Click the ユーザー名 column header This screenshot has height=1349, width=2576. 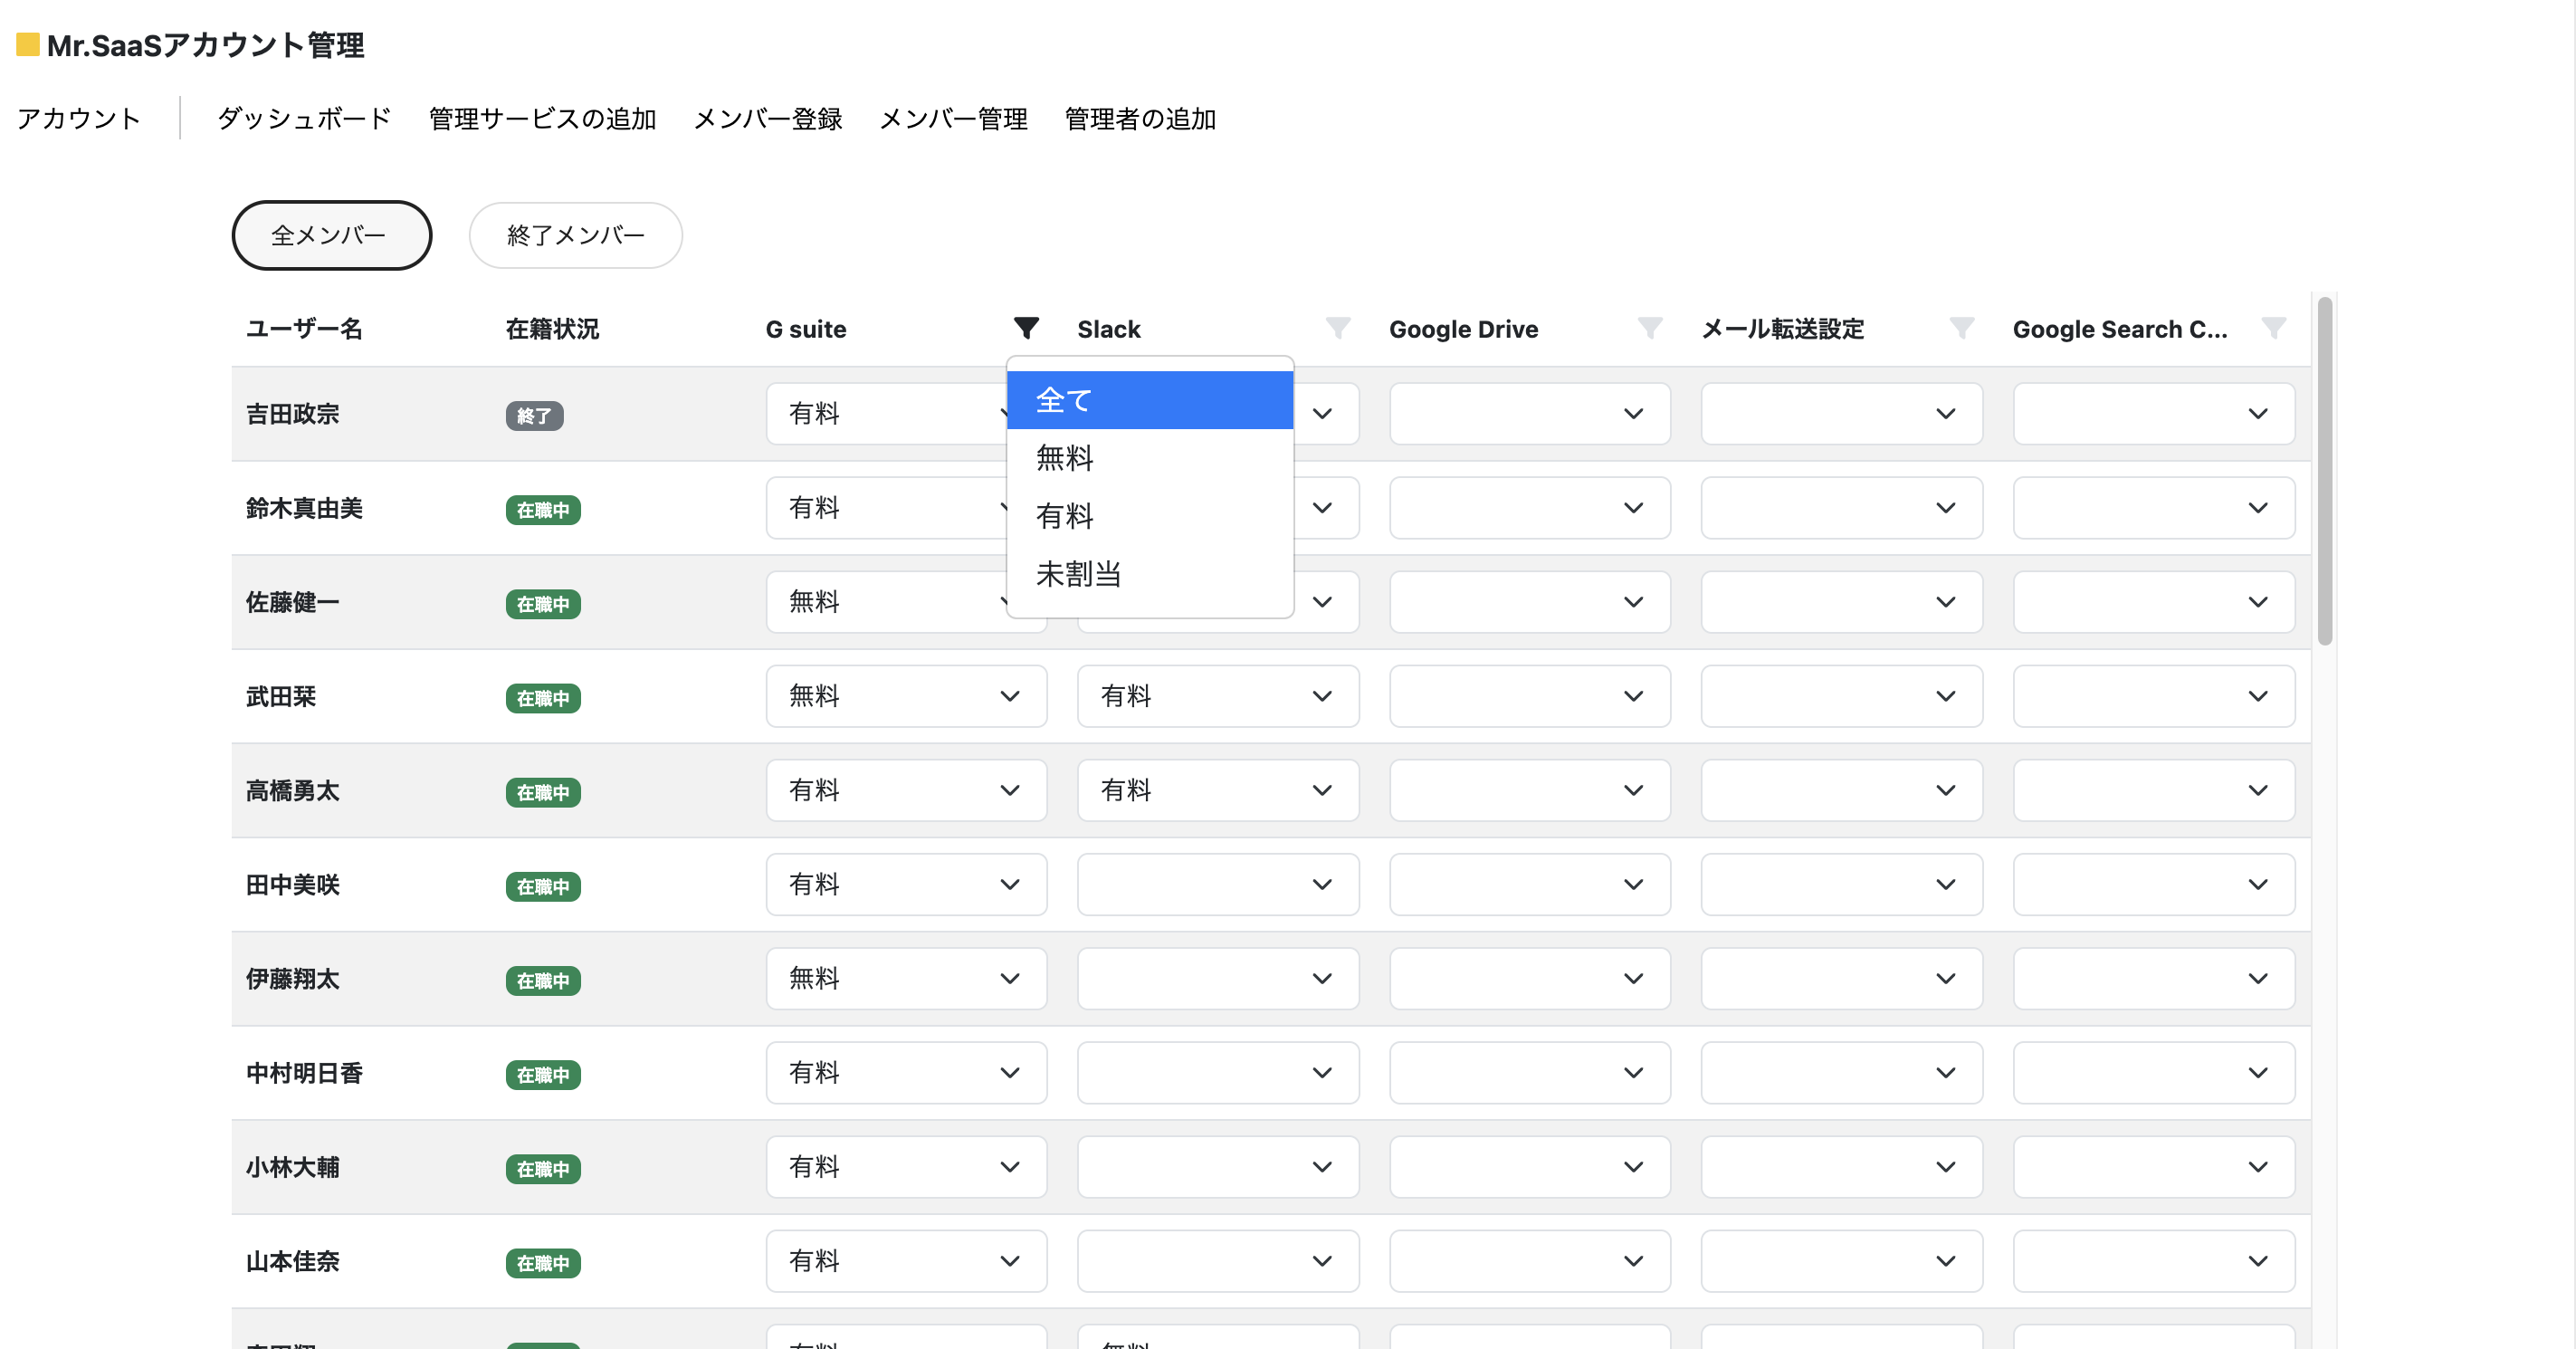304,328
